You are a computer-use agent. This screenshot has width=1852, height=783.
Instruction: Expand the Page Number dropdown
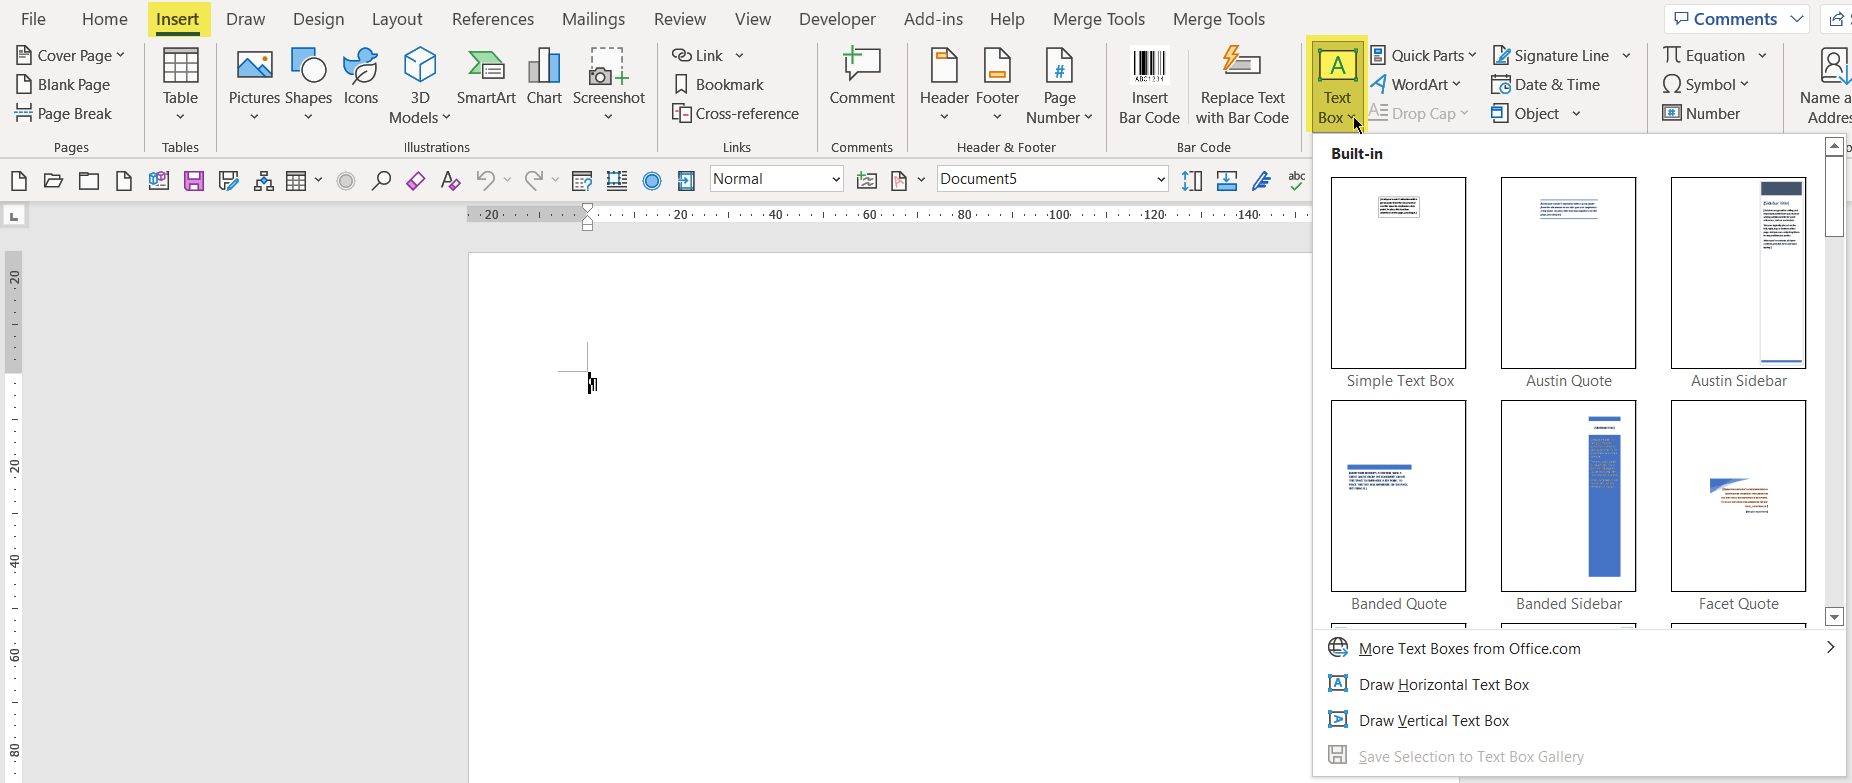pyautogui.click(x=1059, y=86)
